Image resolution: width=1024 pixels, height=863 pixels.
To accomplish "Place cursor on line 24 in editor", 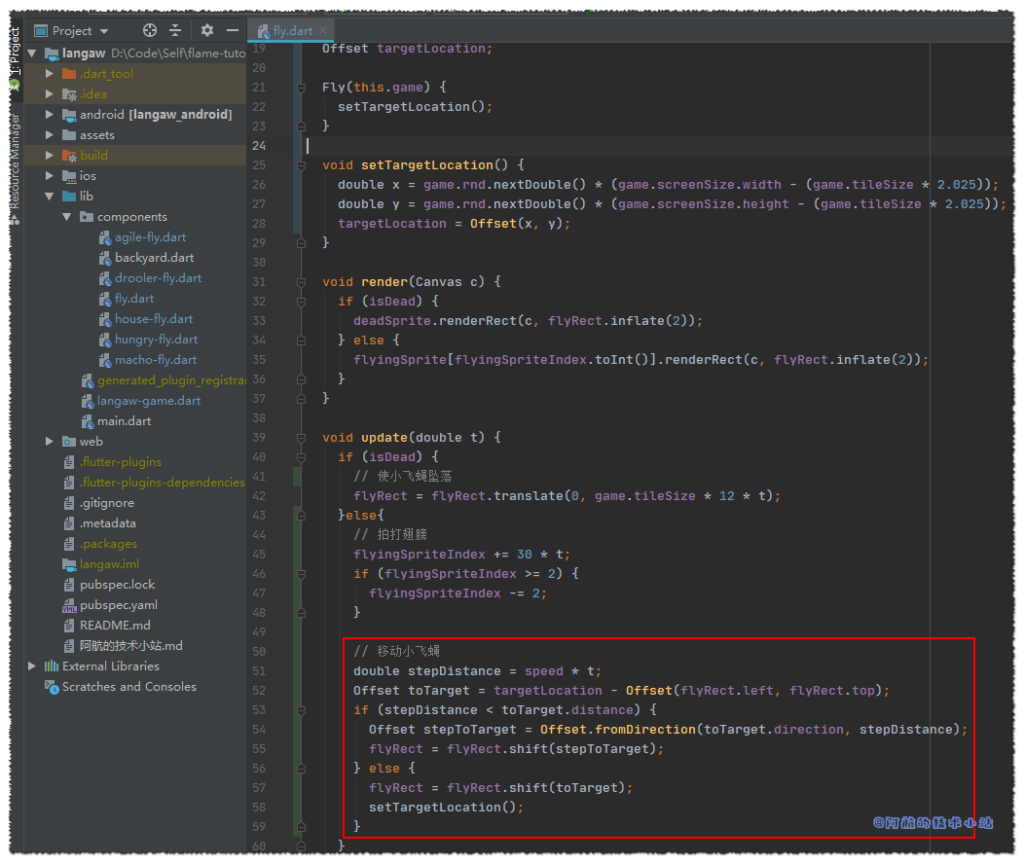I will [600, 146].
